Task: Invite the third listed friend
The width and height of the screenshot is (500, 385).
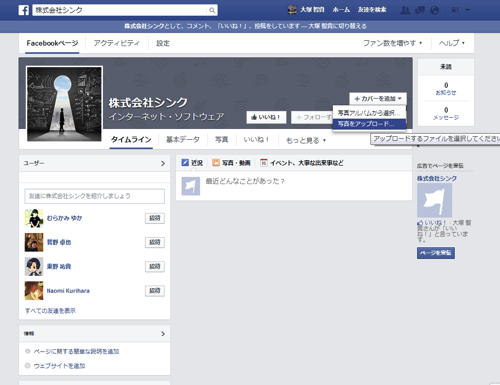Action: [155, 266]
